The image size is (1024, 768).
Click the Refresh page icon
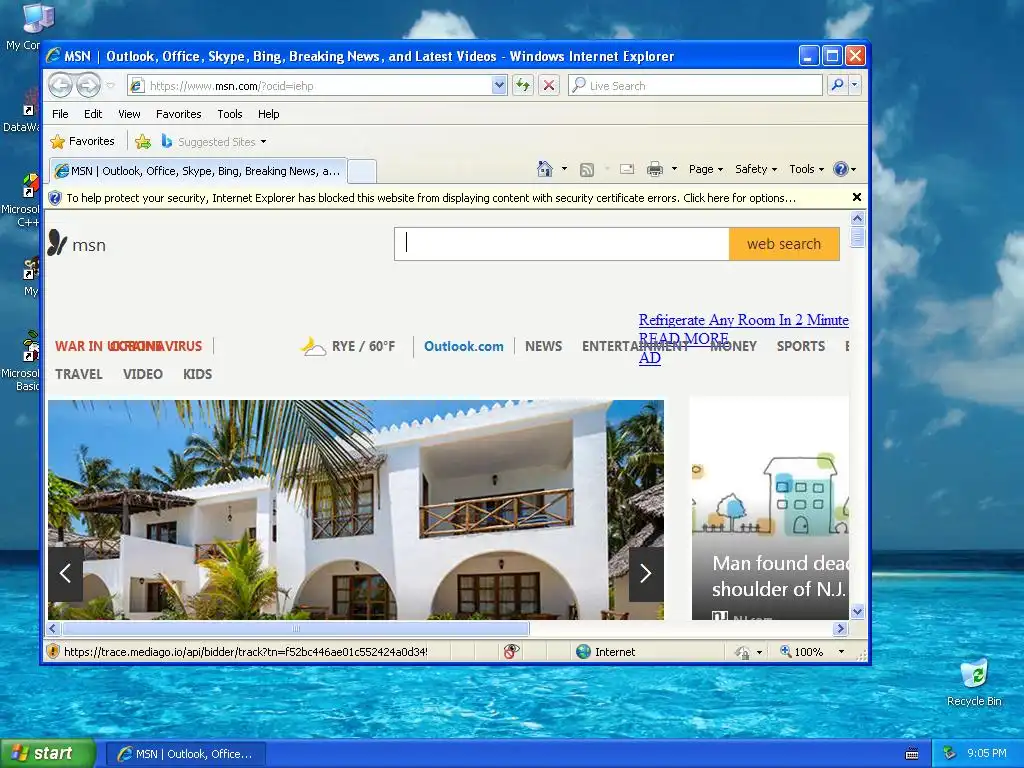(522, 86)
